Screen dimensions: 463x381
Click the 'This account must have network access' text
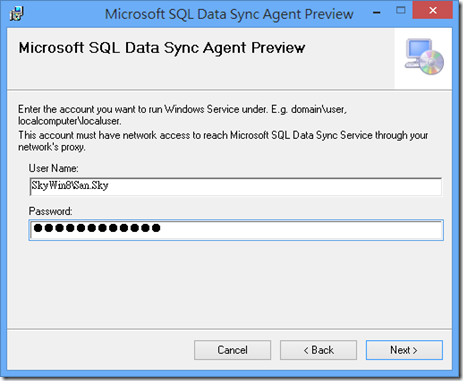[223, 141]
